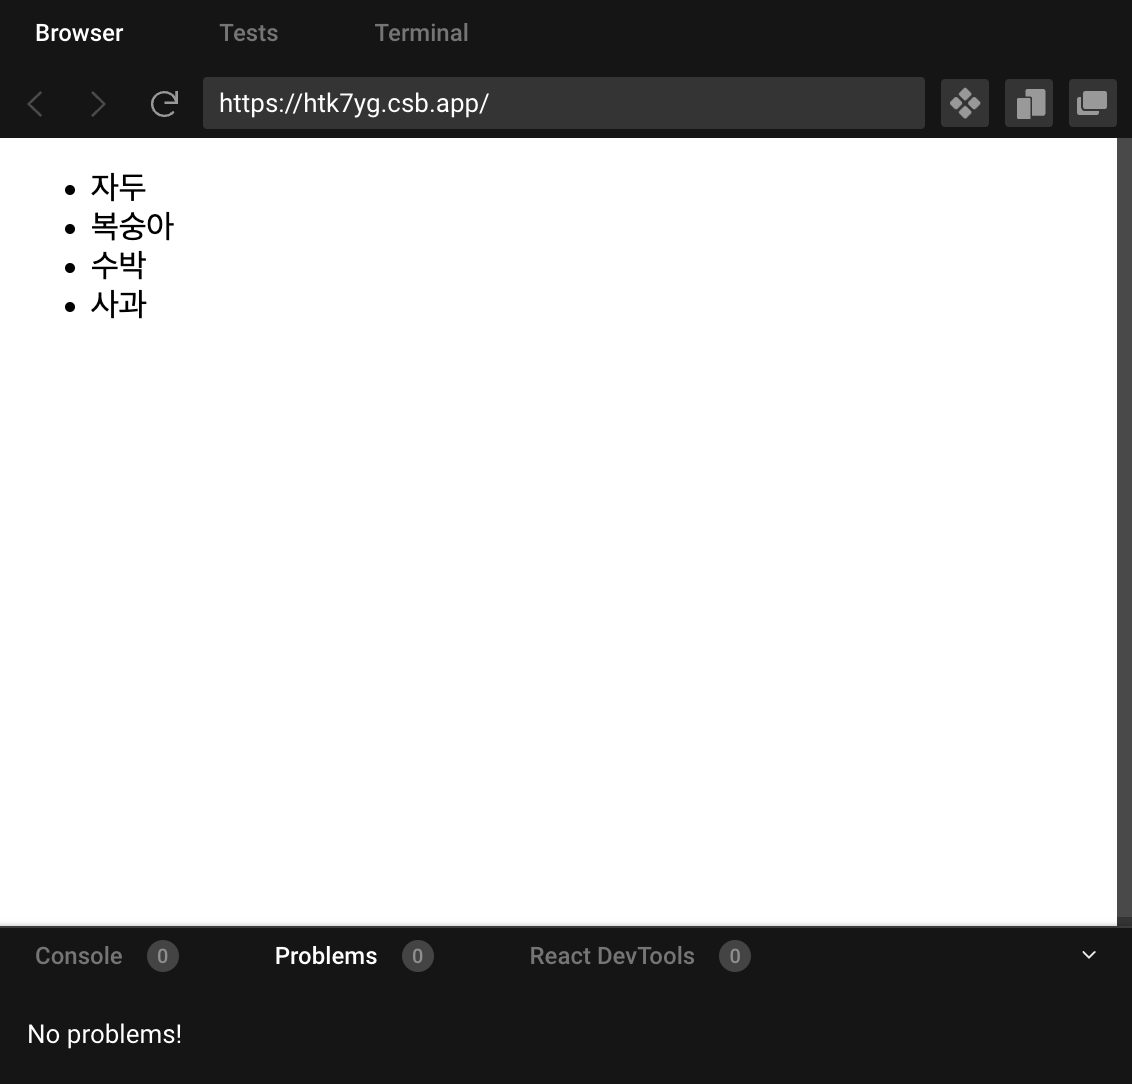Click the forward navigation arrow
Viewport: 1132px width, 1084px height.
point(98,103)
